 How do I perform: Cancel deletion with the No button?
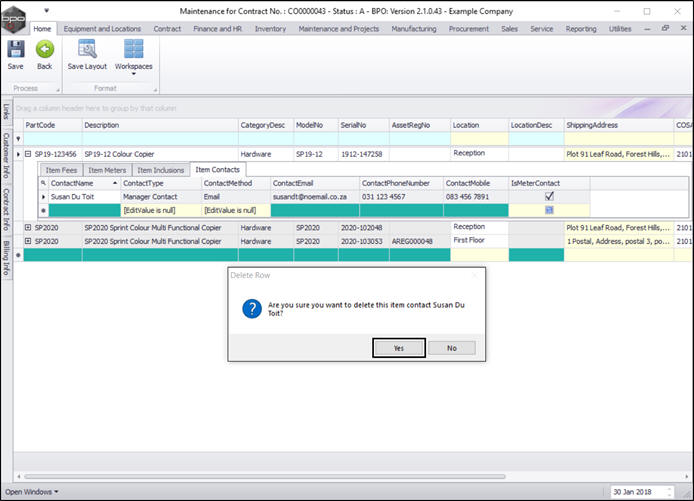click(452, 348)
